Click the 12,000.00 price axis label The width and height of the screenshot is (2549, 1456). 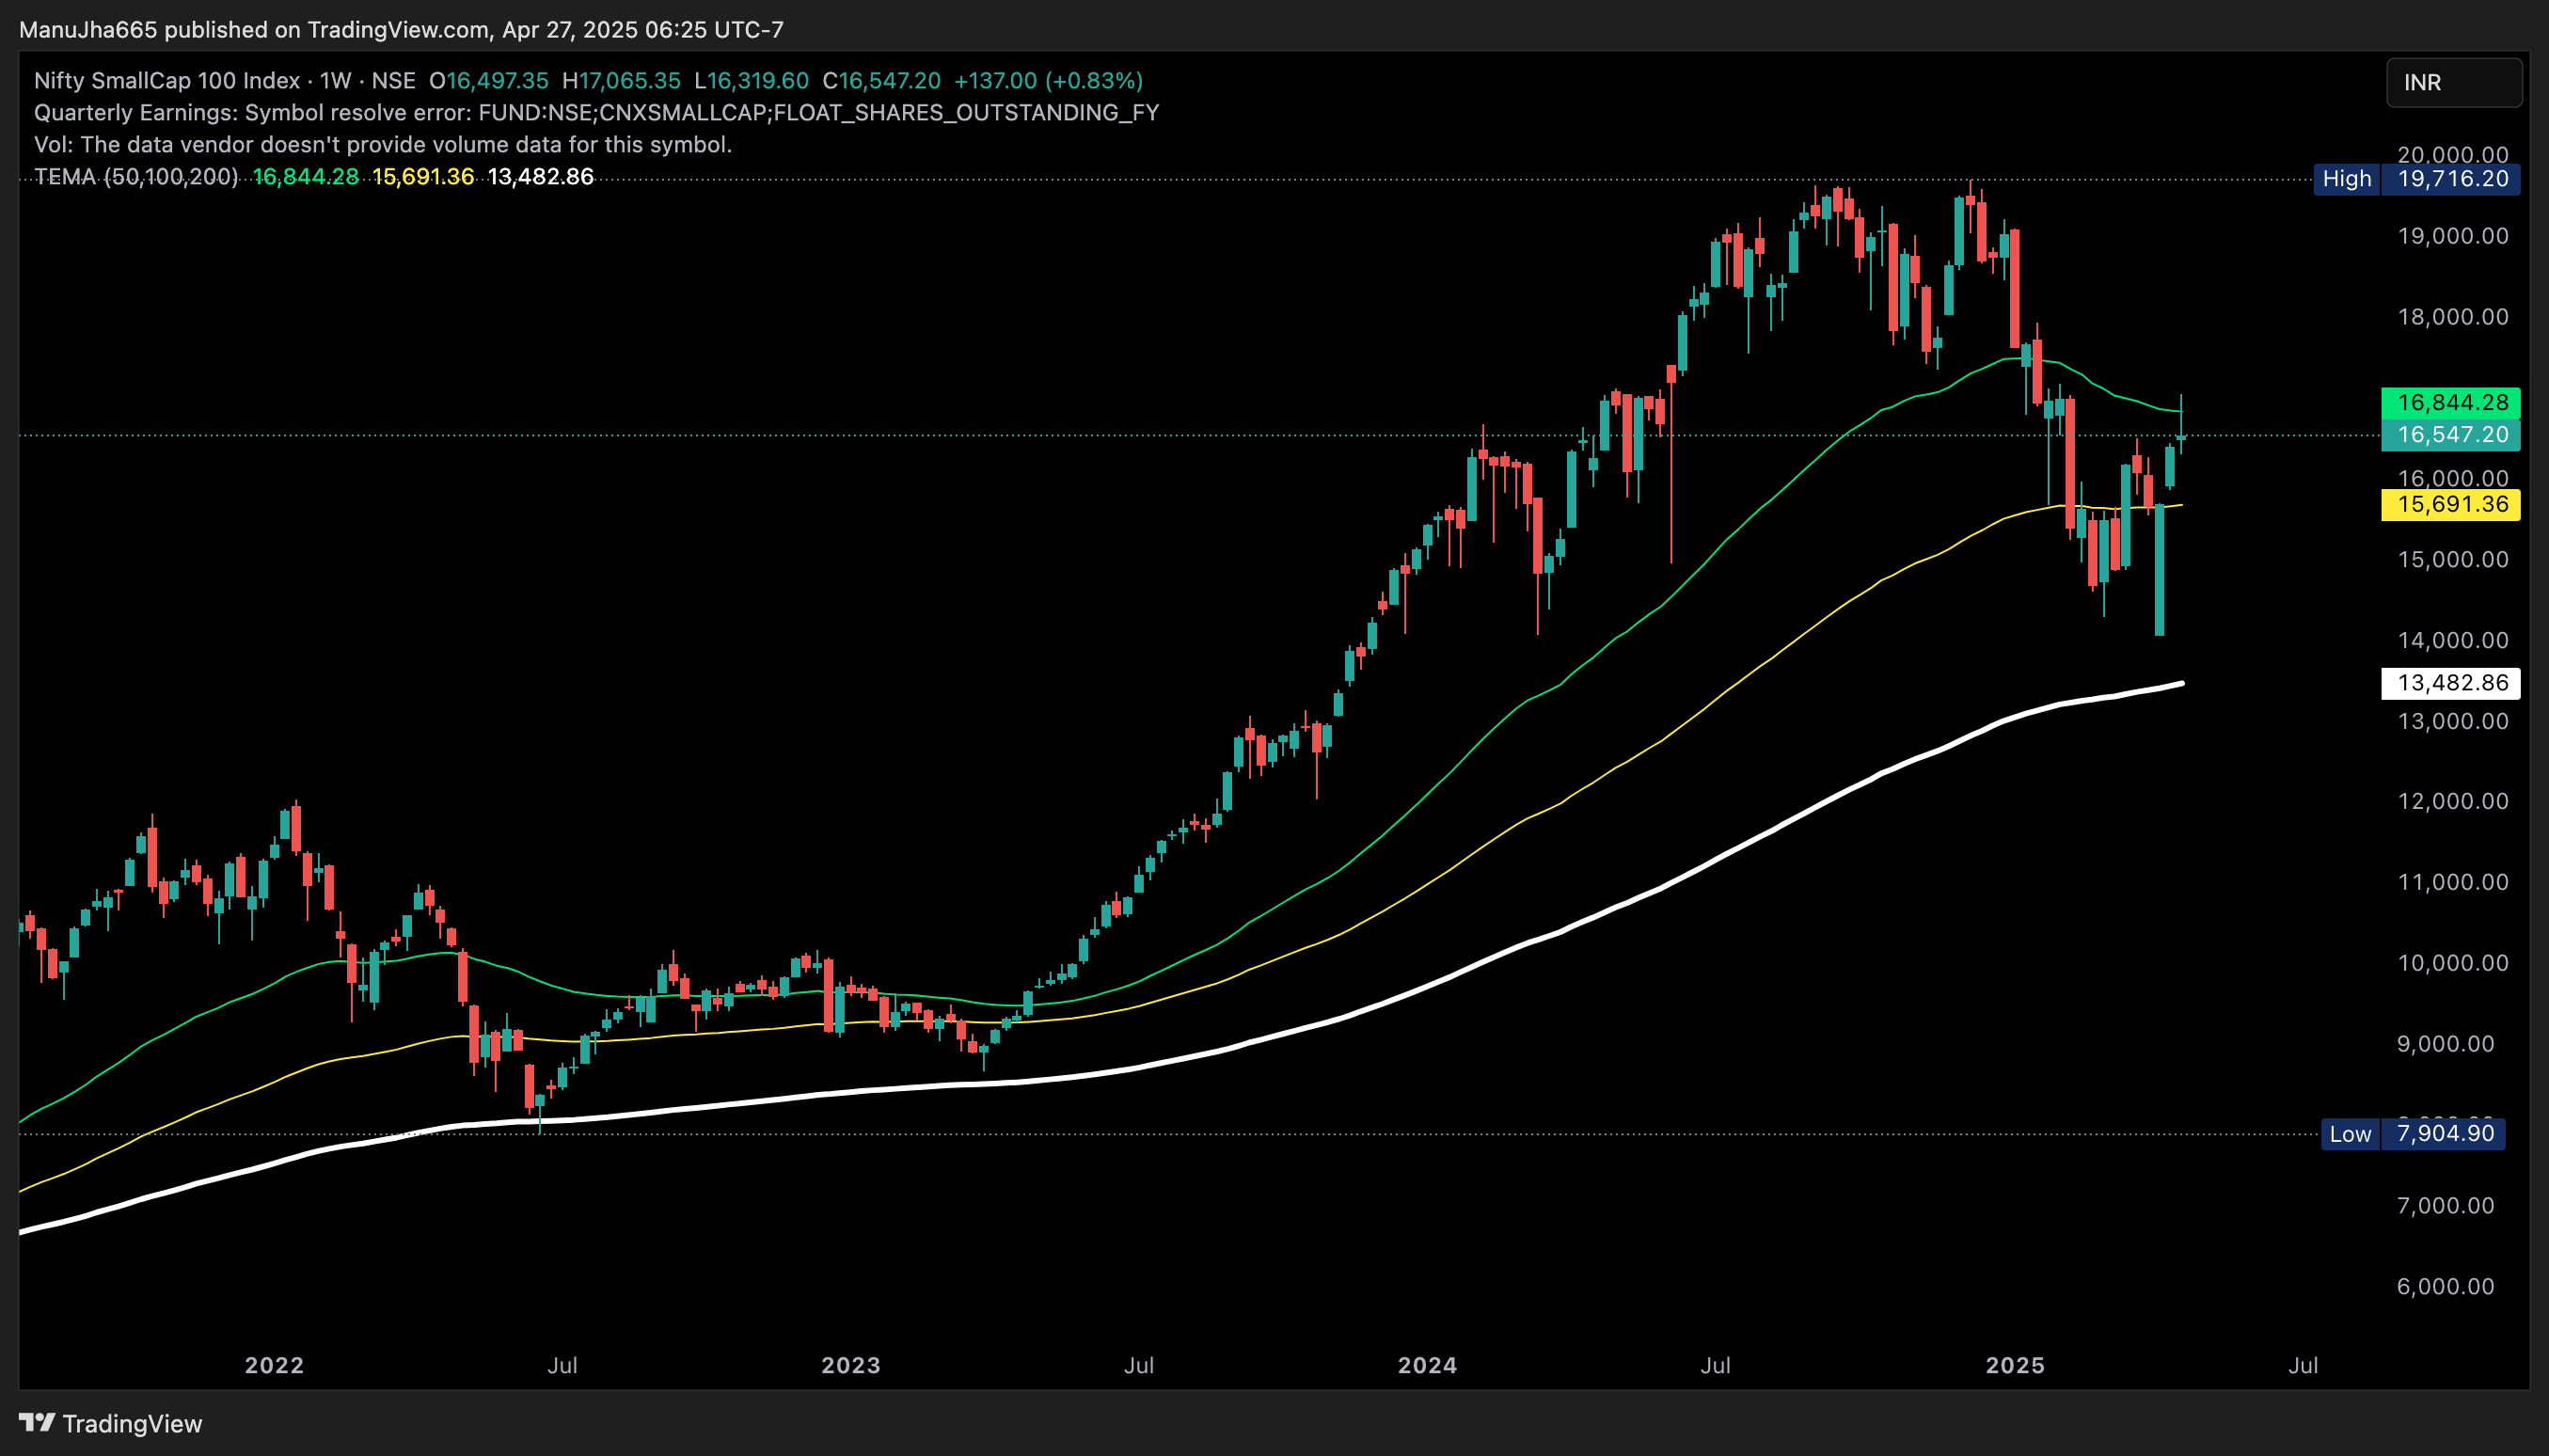[x=2452, y=801]
